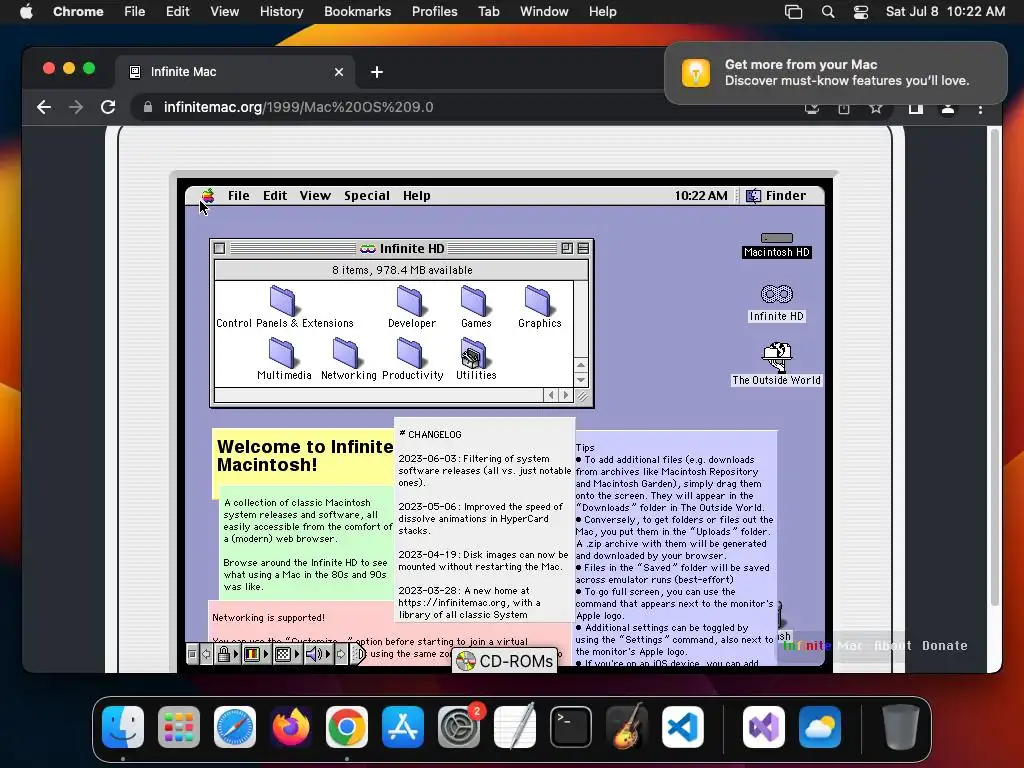
Task: Click the 'Welcome to Infinite Macintosh!' sticky note
Action: click(304, 455)
